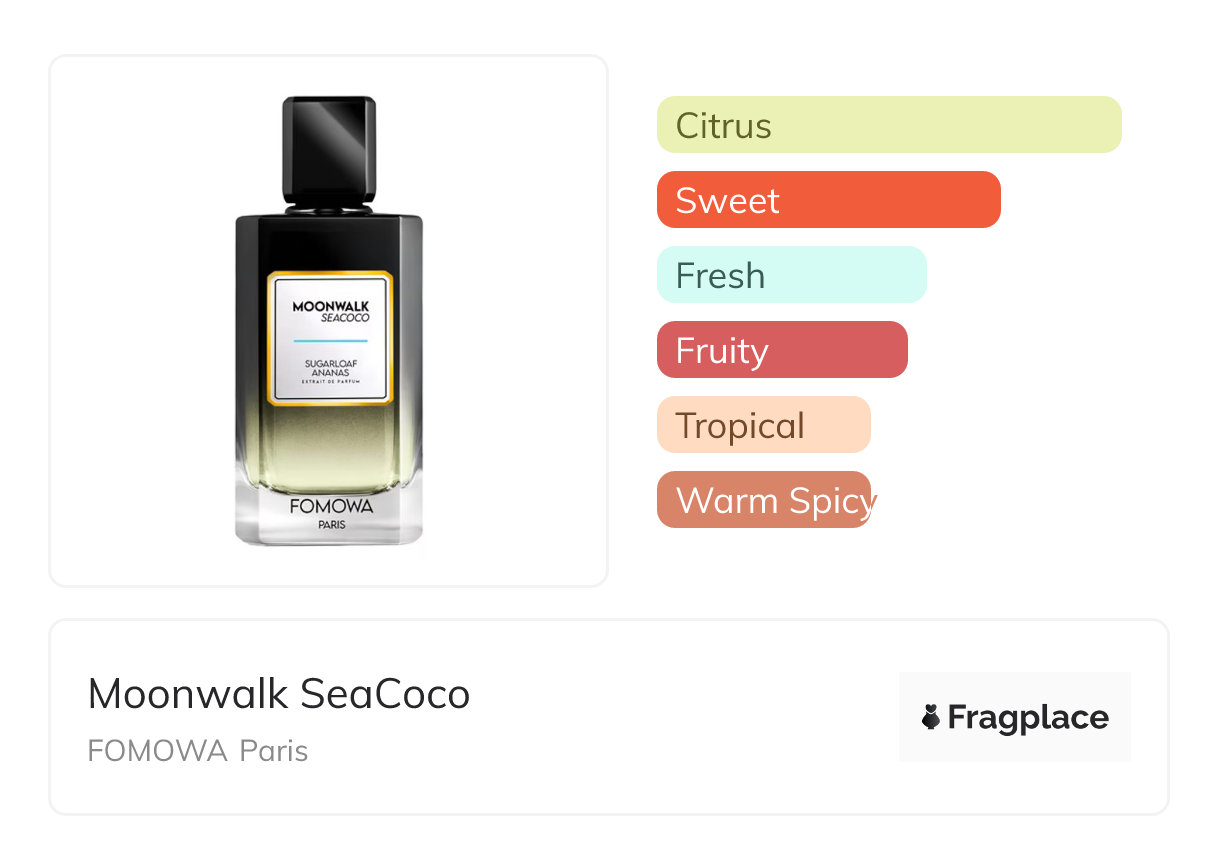
Task: Click MOONWALK heading on the bottle label
Action: pyautogui.click(x=331, y=306)
